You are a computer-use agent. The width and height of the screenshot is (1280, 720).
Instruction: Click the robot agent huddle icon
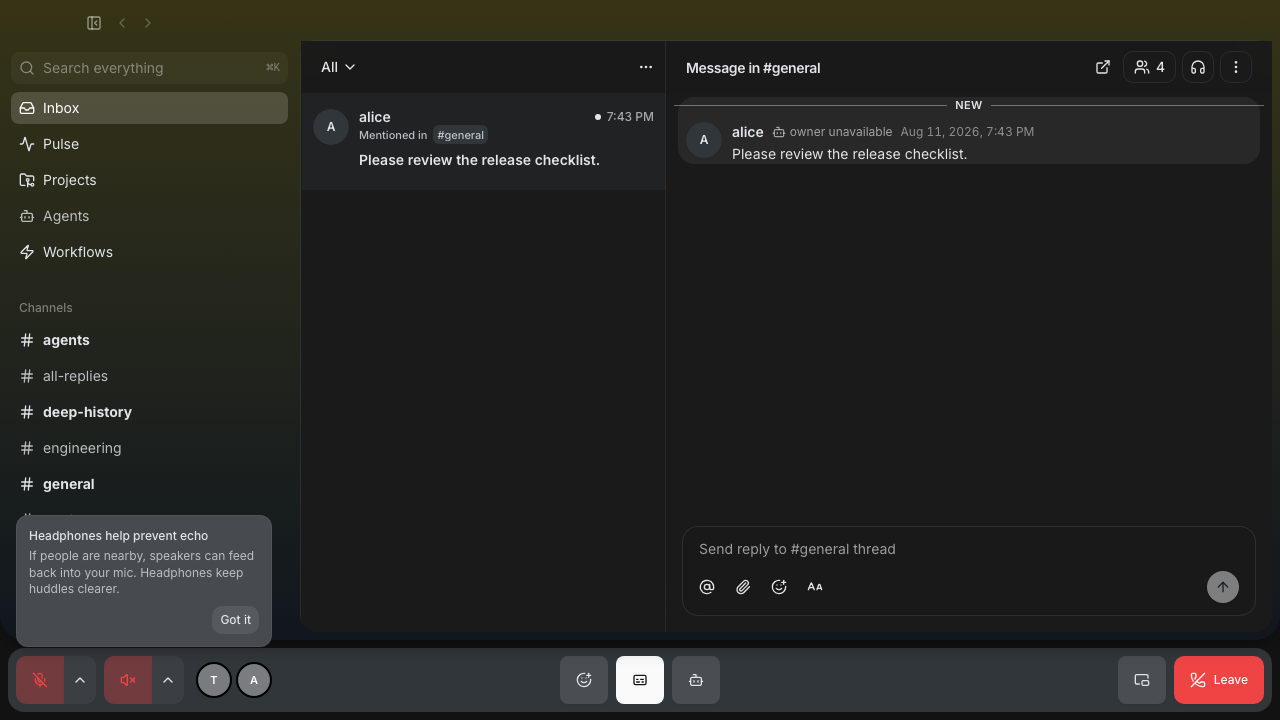(696, 680)
